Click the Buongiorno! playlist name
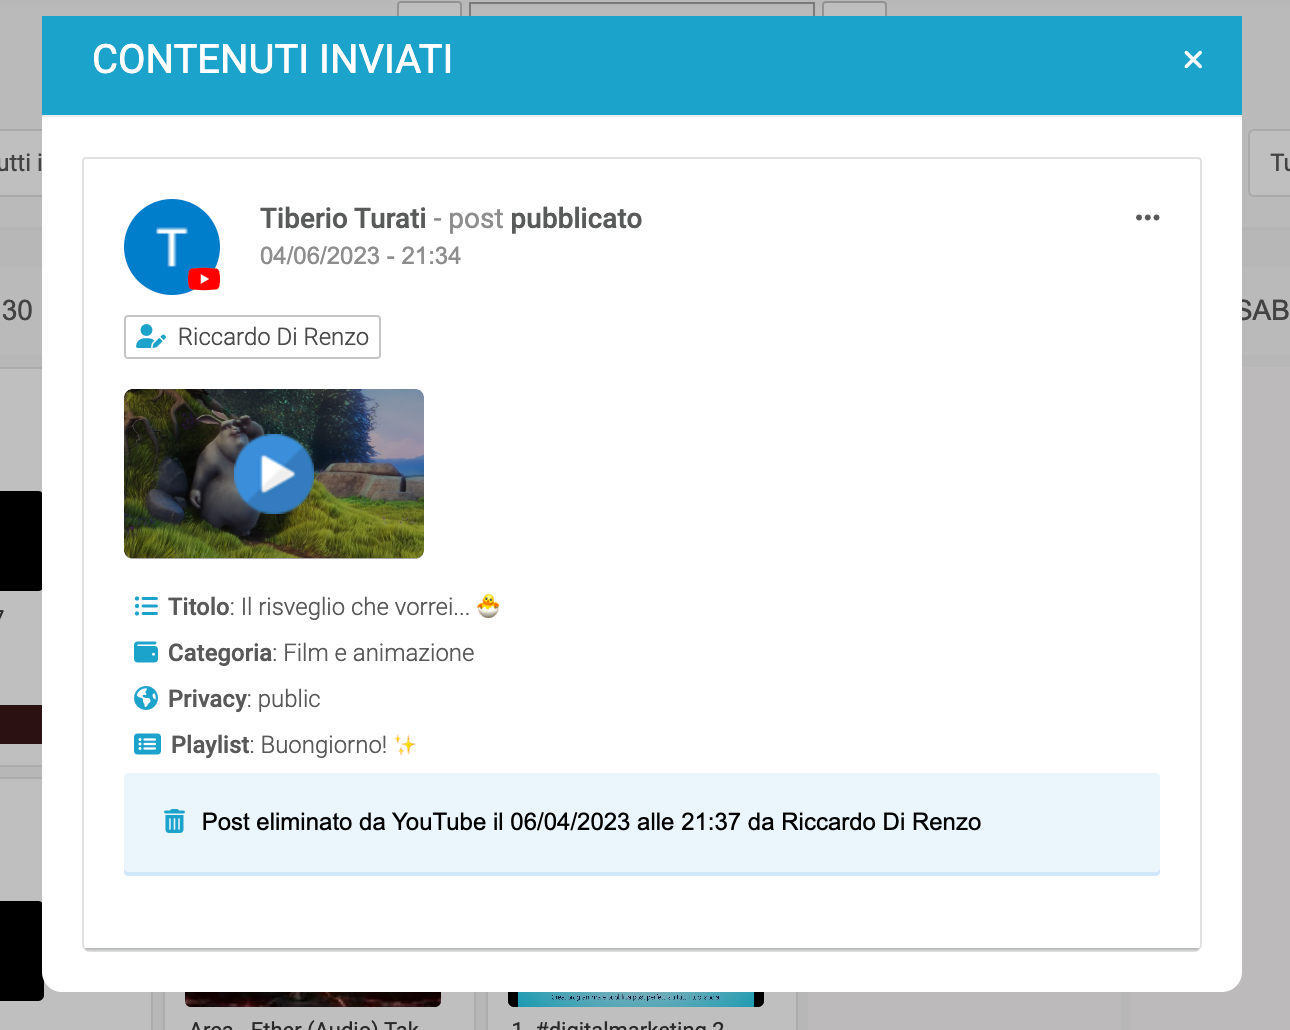 tap(323, 745)
